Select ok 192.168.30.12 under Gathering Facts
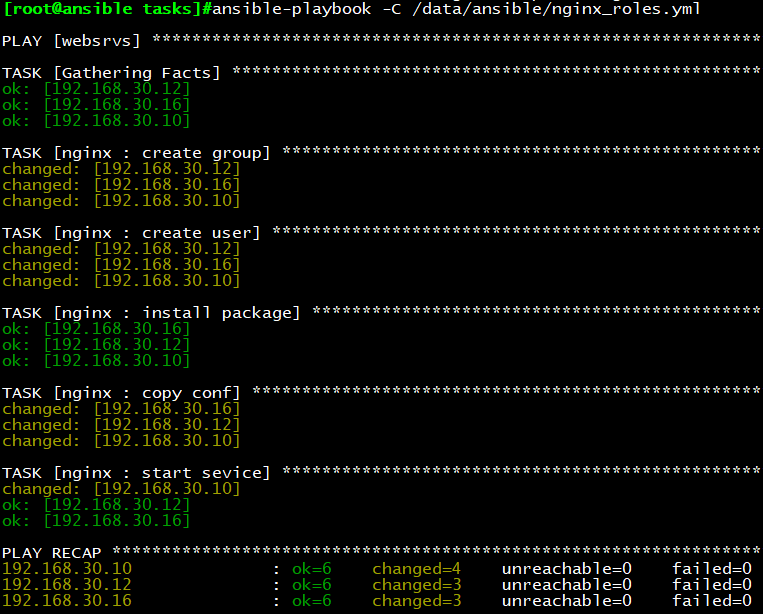This screenshot has width=763, height=614. click(96, 89)
